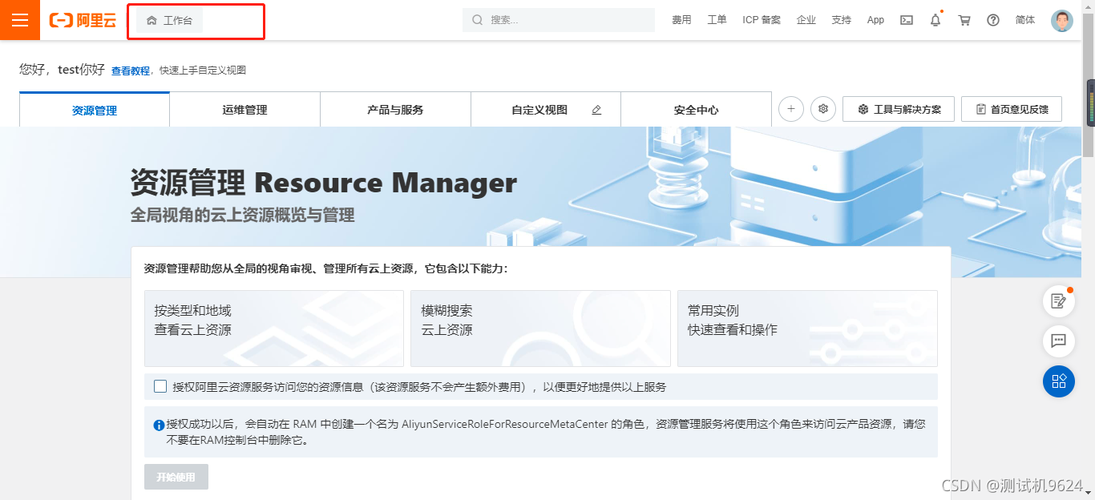
Task: Open the shopping cart
Action: pyautogui.click(x=964, y=20)
